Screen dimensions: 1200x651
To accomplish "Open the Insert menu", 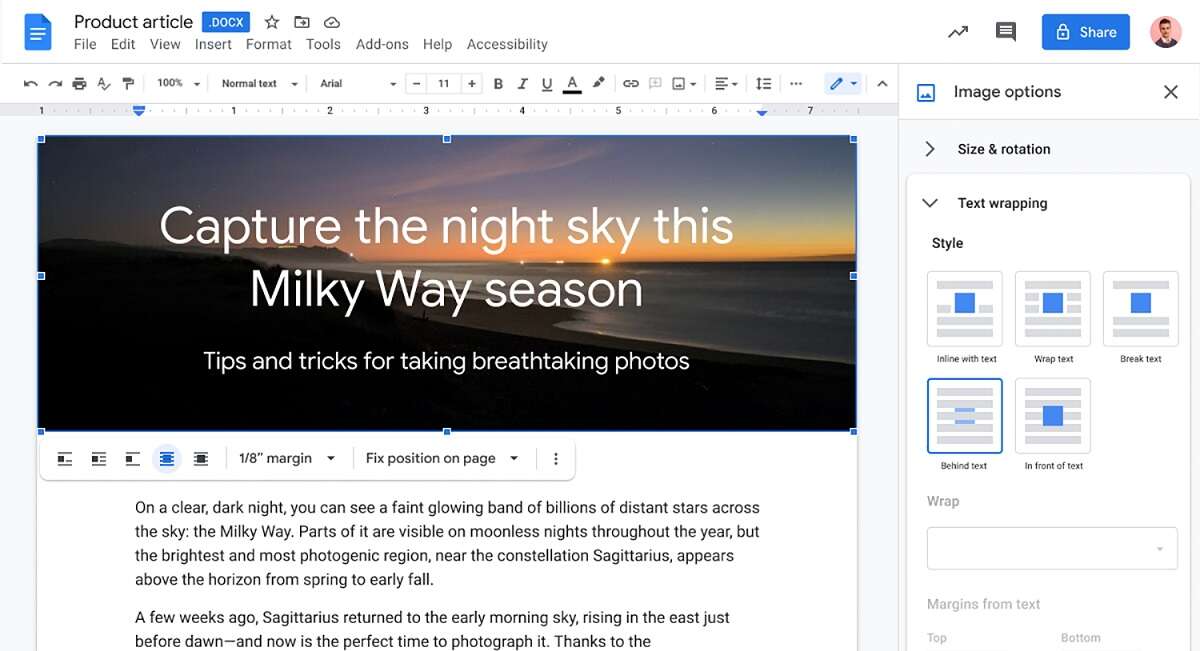I will [x=213, y=44].
